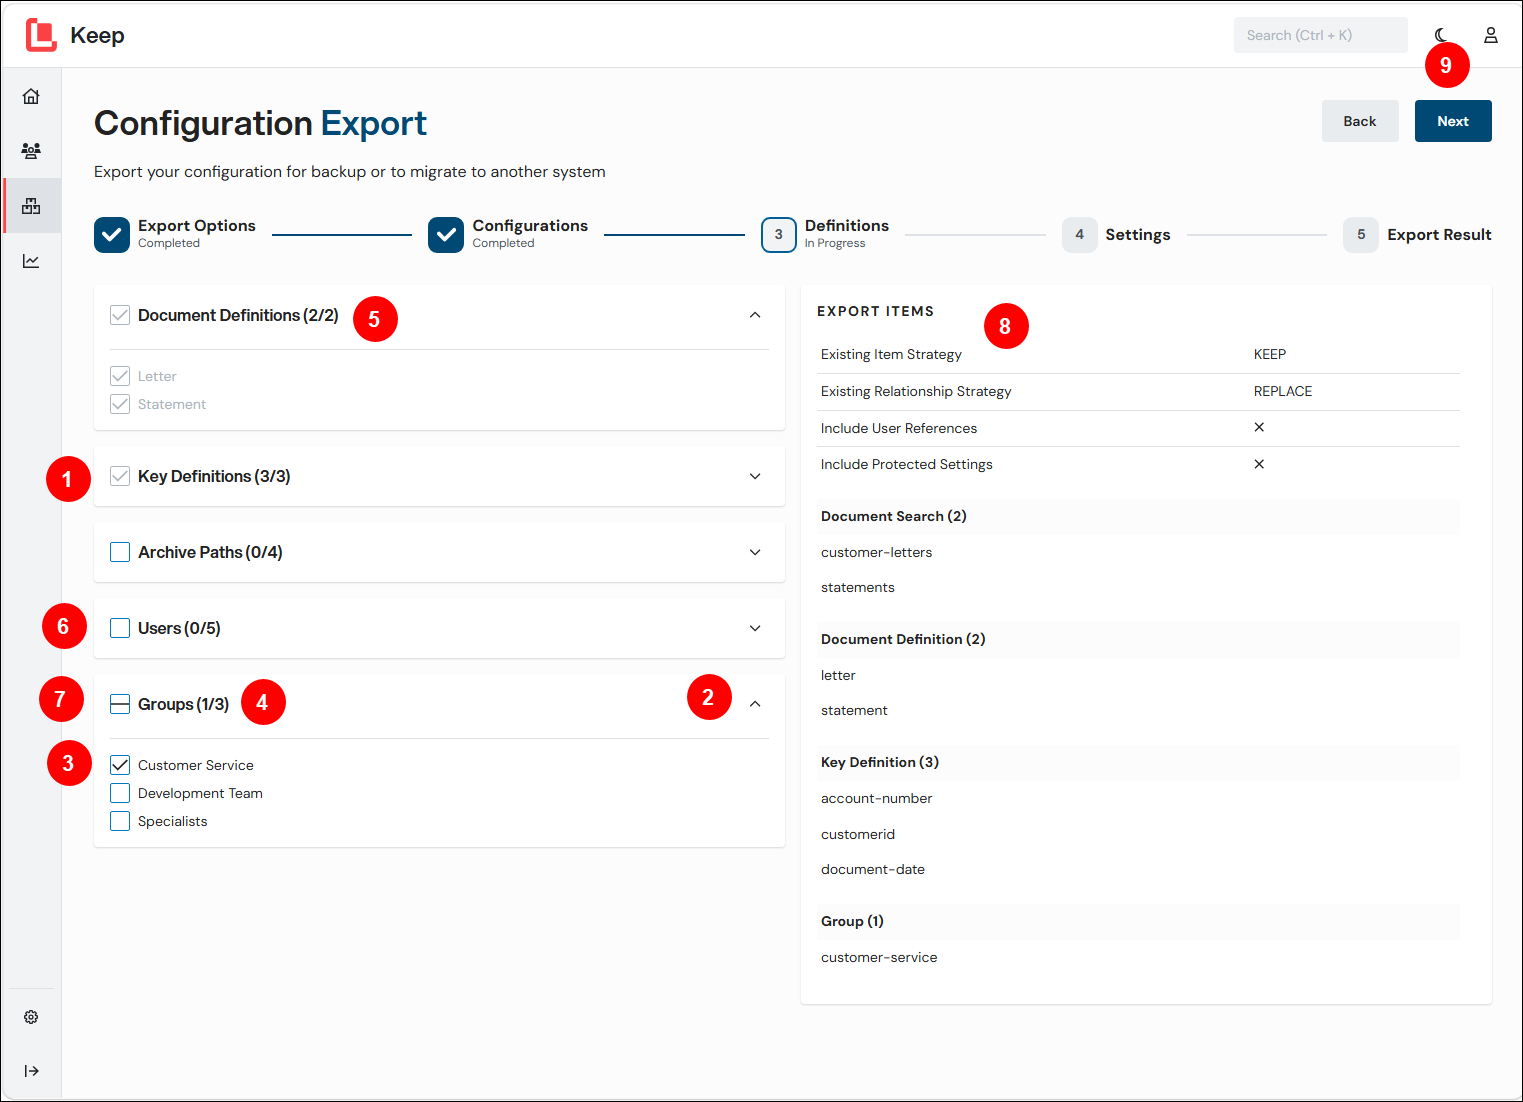The image size is (1523, 1102).
Task: Click the Groups (1/3) header text
Action: tap(183, 704)
